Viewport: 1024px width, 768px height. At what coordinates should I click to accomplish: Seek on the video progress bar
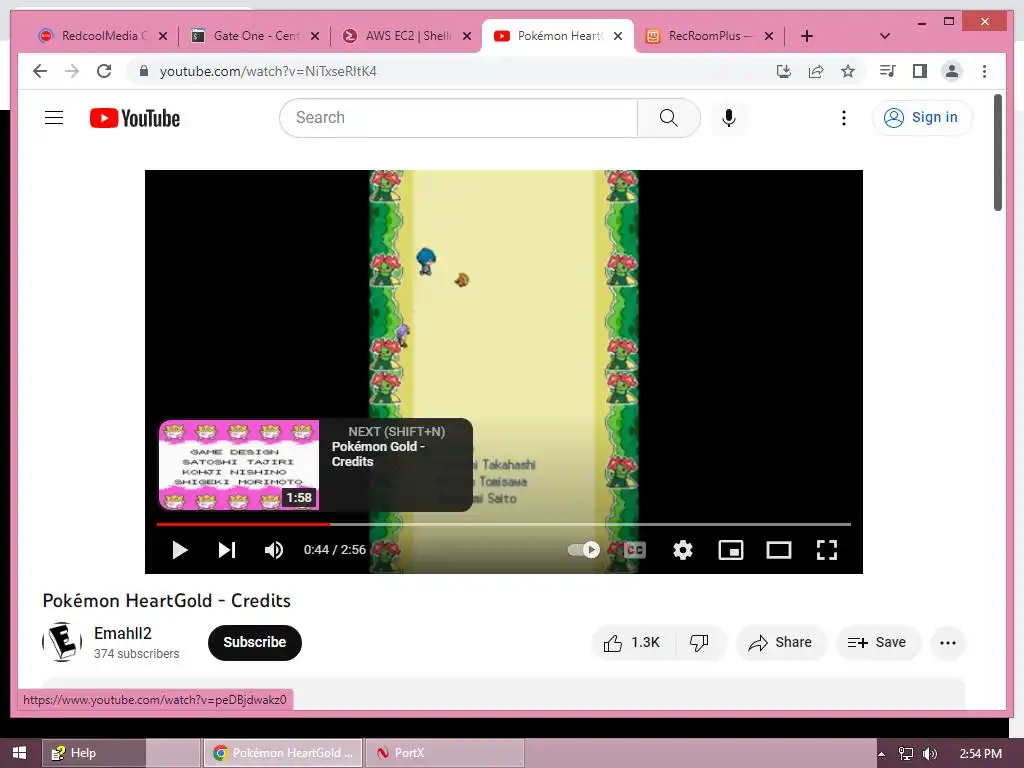(504, 524)
